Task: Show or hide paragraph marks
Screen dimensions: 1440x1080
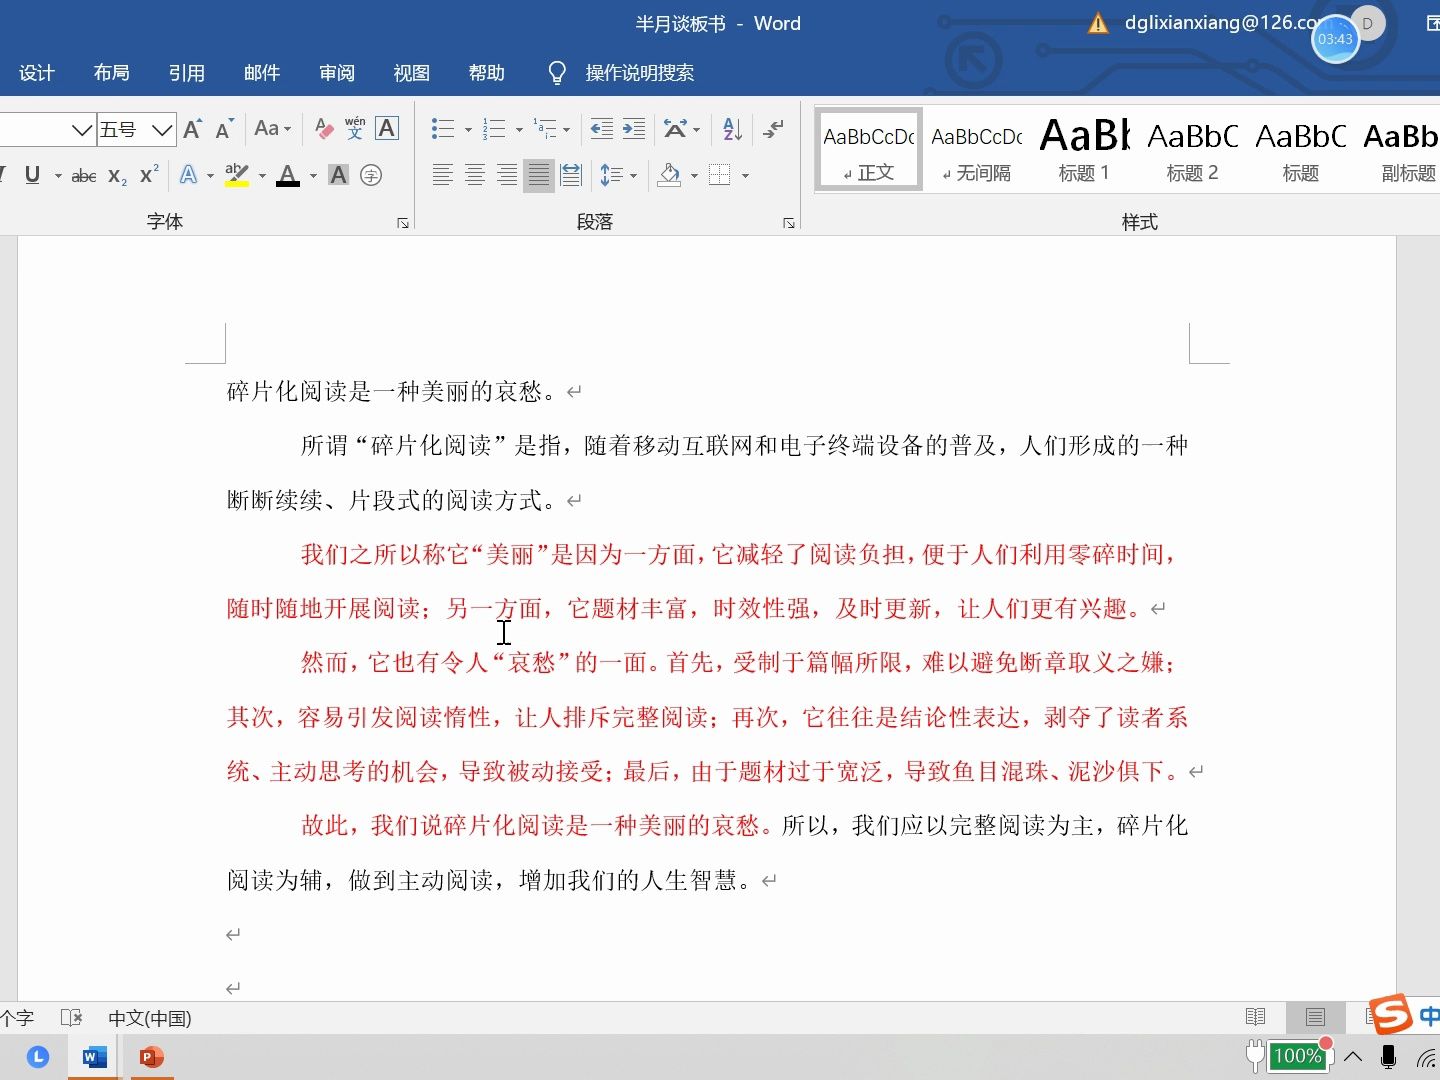Action: pos(773,129)
